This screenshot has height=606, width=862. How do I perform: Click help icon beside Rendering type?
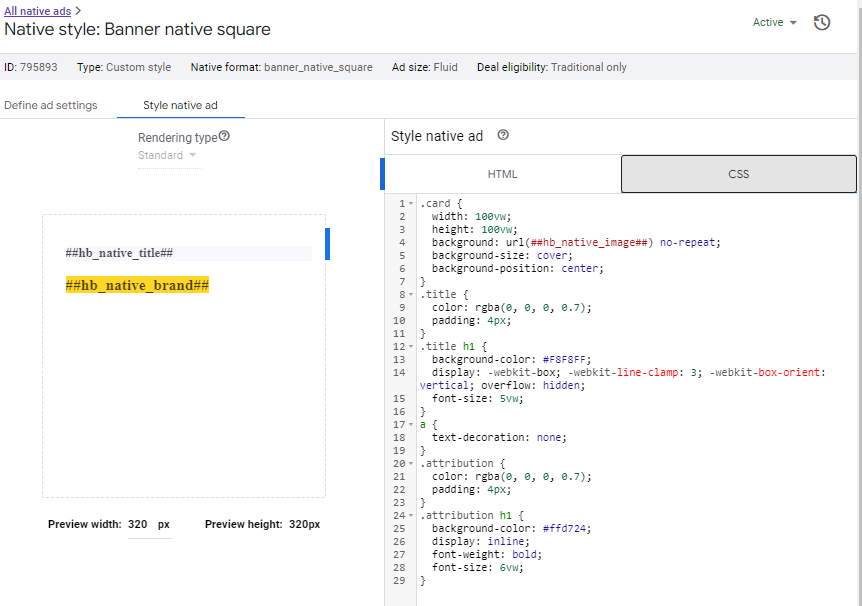tap(224, 137)
